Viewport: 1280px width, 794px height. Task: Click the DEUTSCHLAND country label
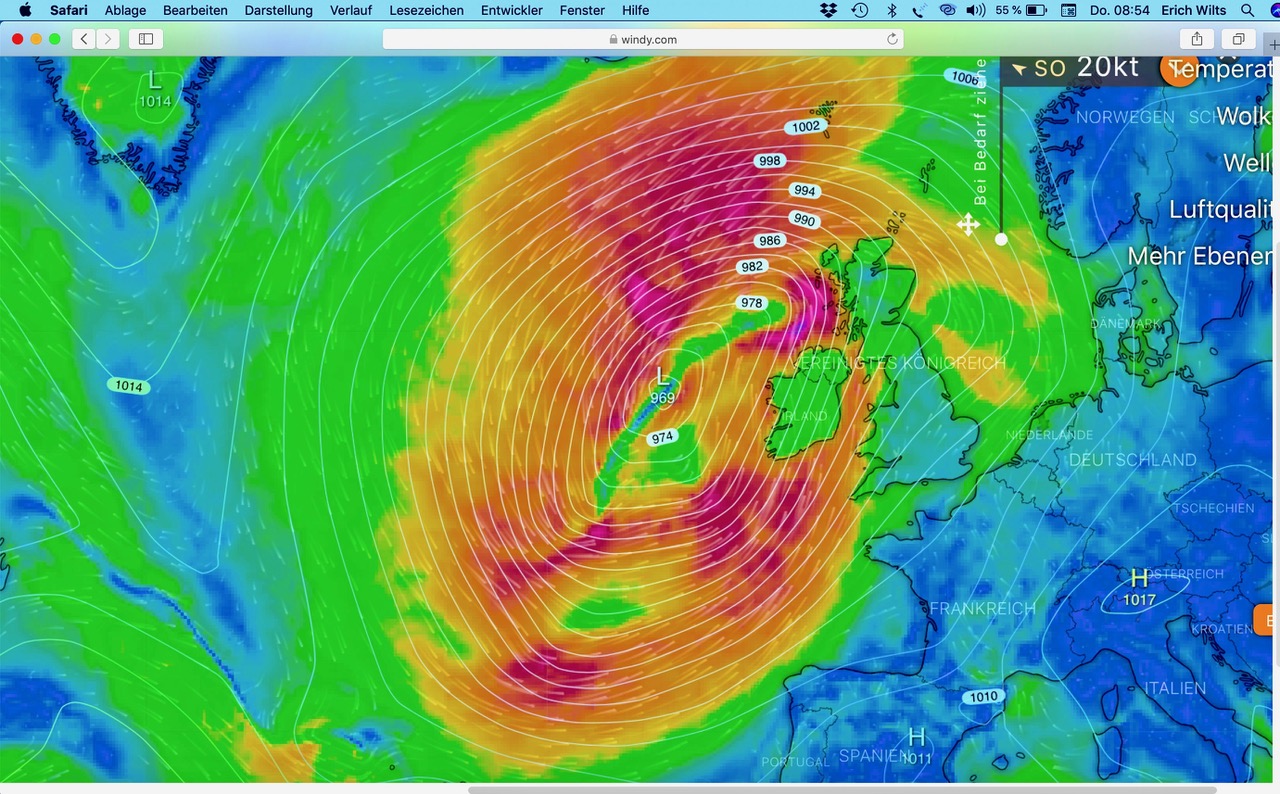[1132, 460]
